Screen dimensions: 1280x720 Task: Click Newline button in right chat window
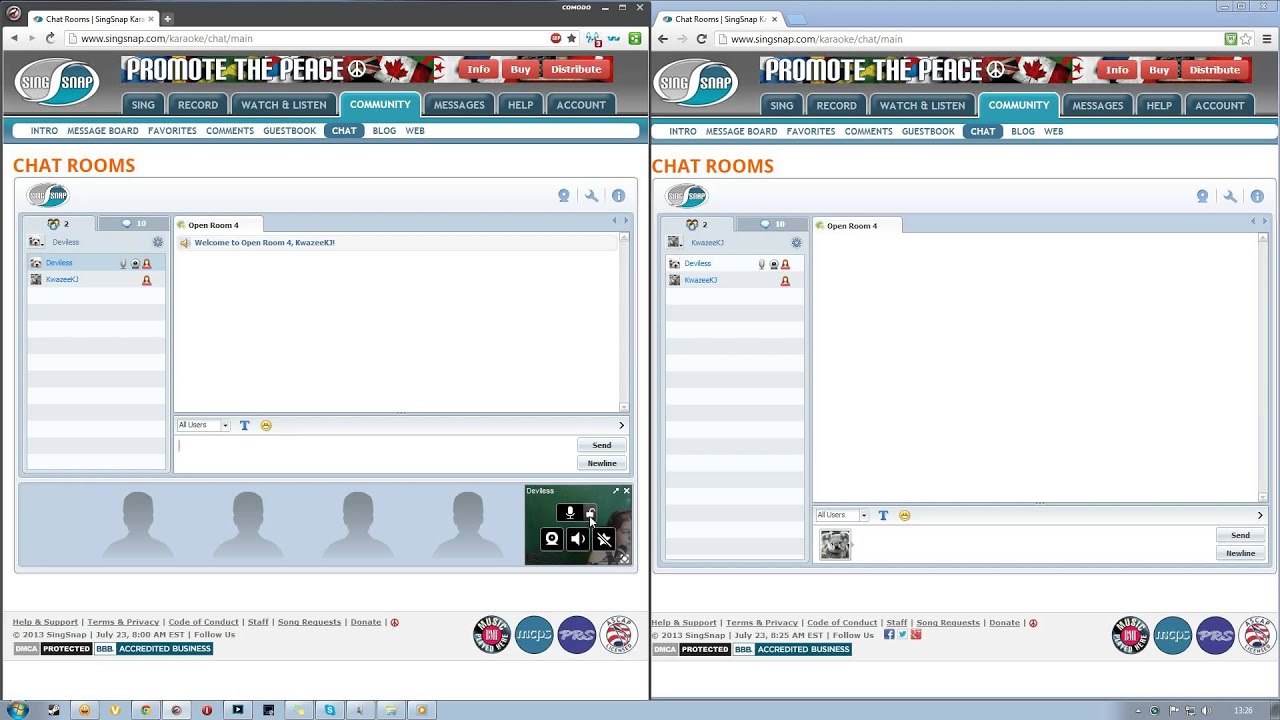[x=1240, y=553]
